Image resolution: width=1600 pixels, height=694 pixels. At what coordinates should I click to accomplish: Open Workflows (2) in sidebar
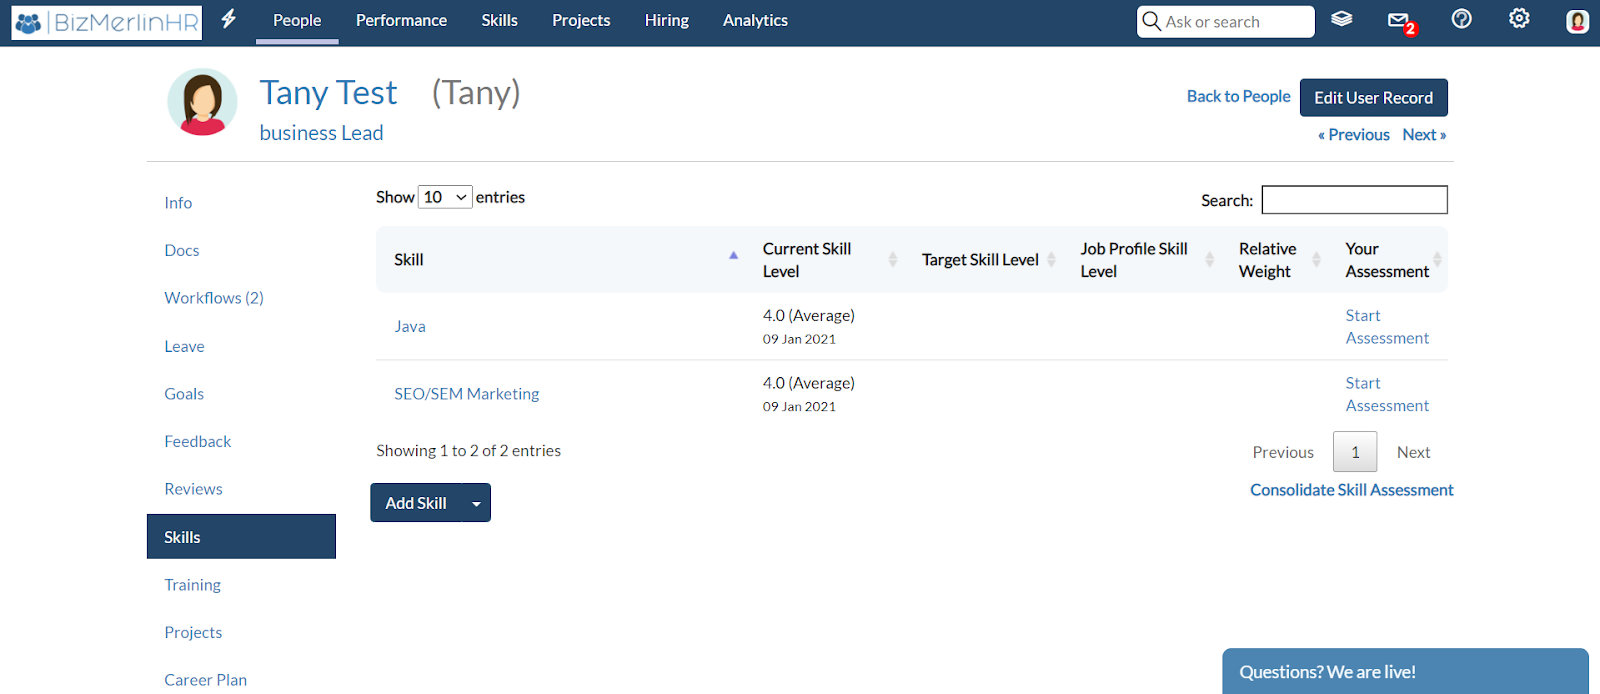(x=214, y=298)
